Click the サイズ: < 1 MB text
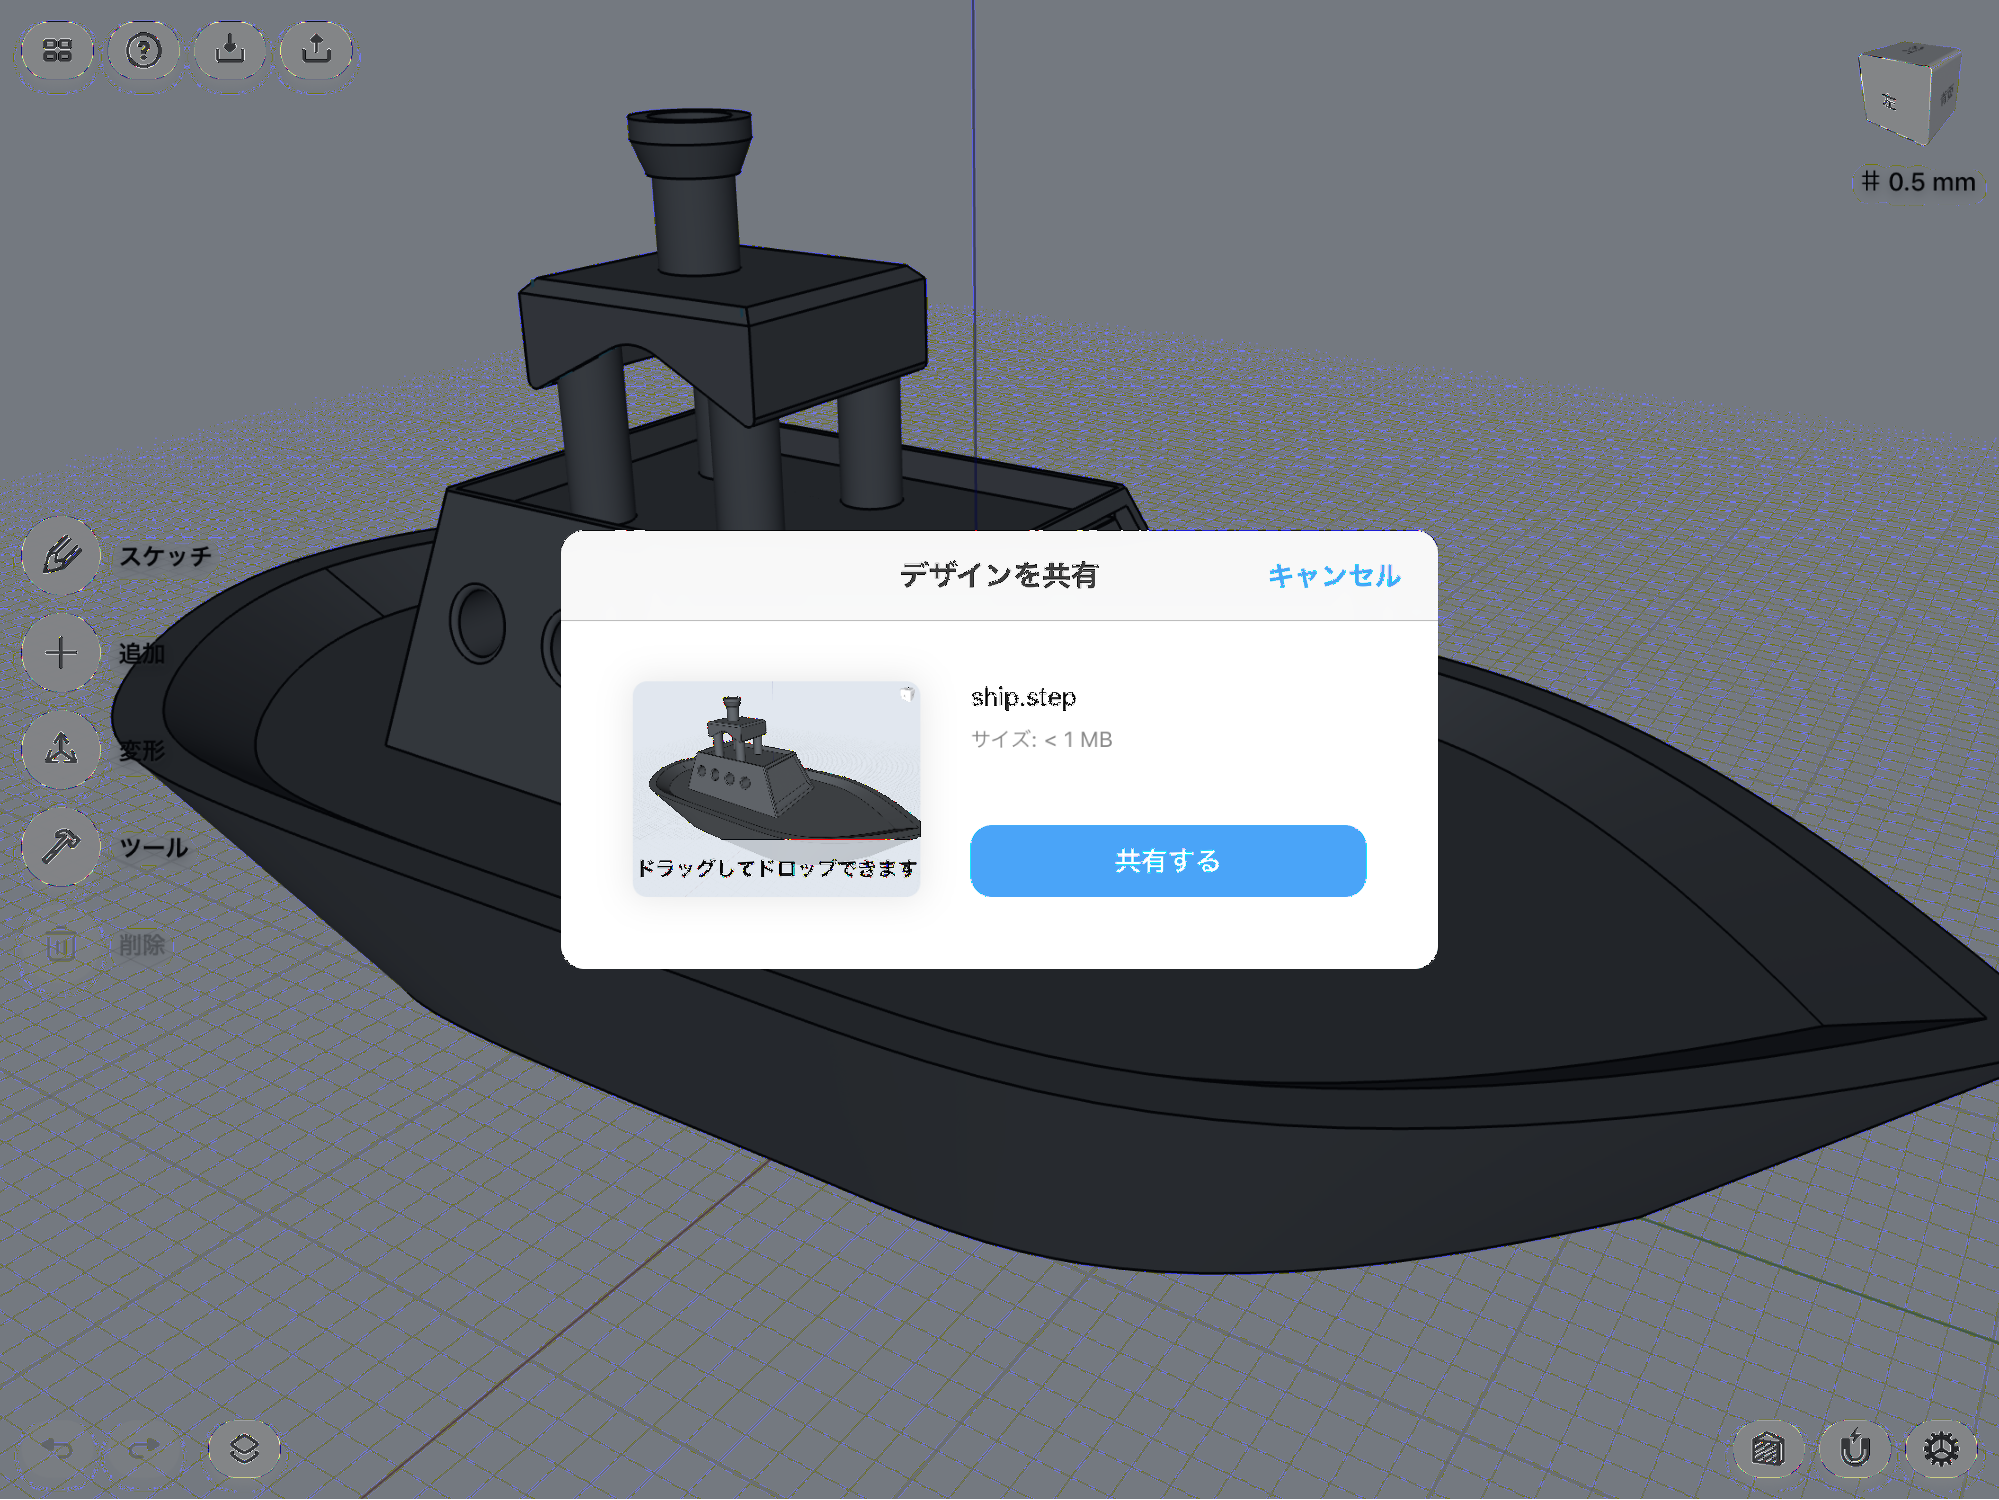 coord(1041,739)
